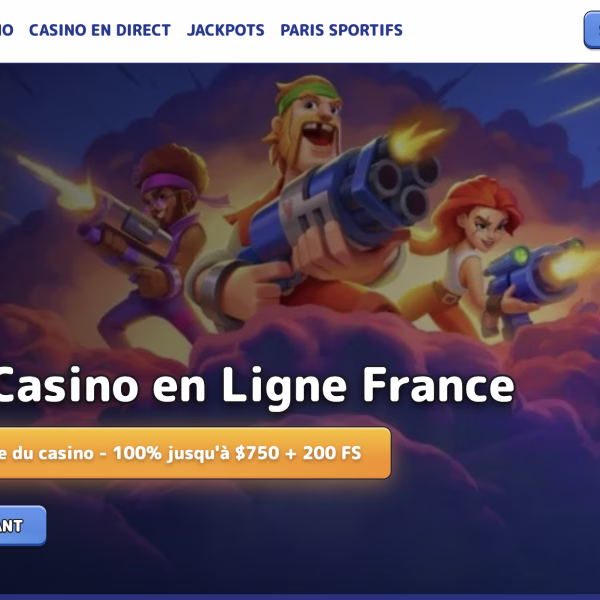The height and width of the screenshot is (600, 600).
Task: Go to the JACKPOTS section
Action: click(225, 30)
